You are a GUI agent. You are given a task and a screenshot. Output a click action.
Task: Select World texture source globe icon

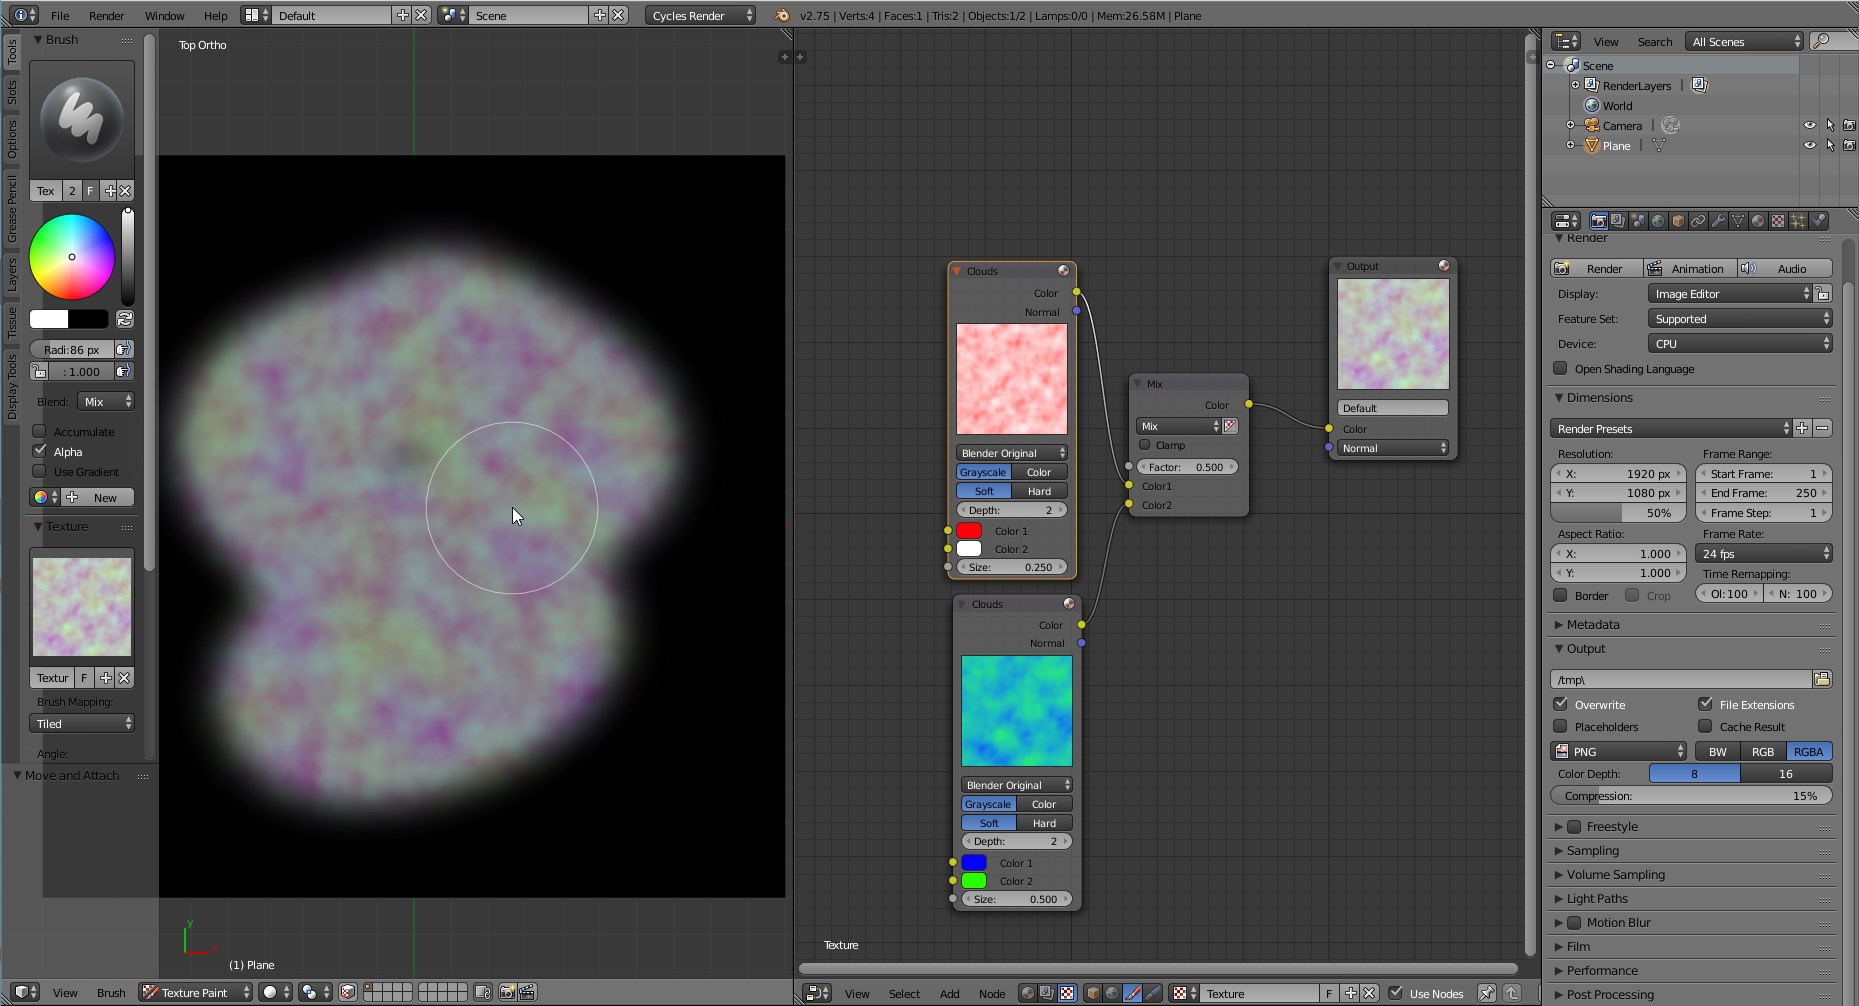1112,993
